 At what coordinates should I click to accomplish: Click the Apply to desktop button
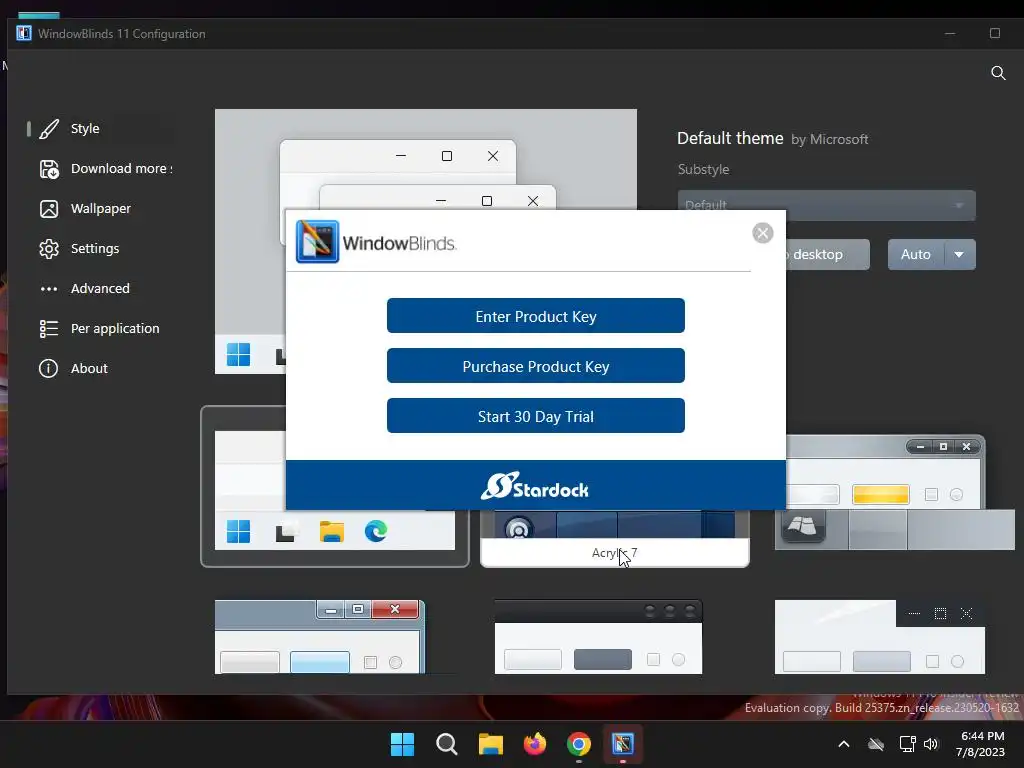click(827, 255)
